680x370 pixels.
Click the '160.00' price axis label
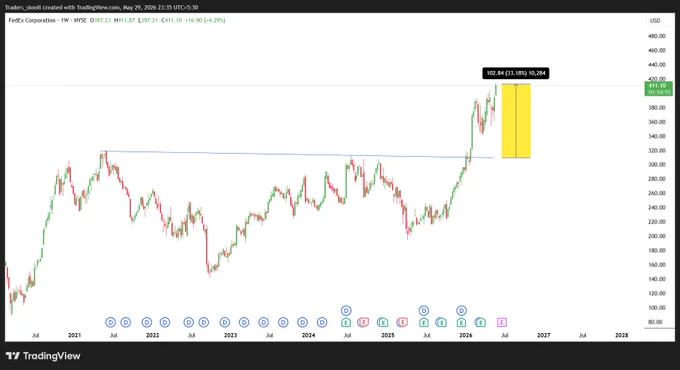pyautogui.click(x=657, y=265)
